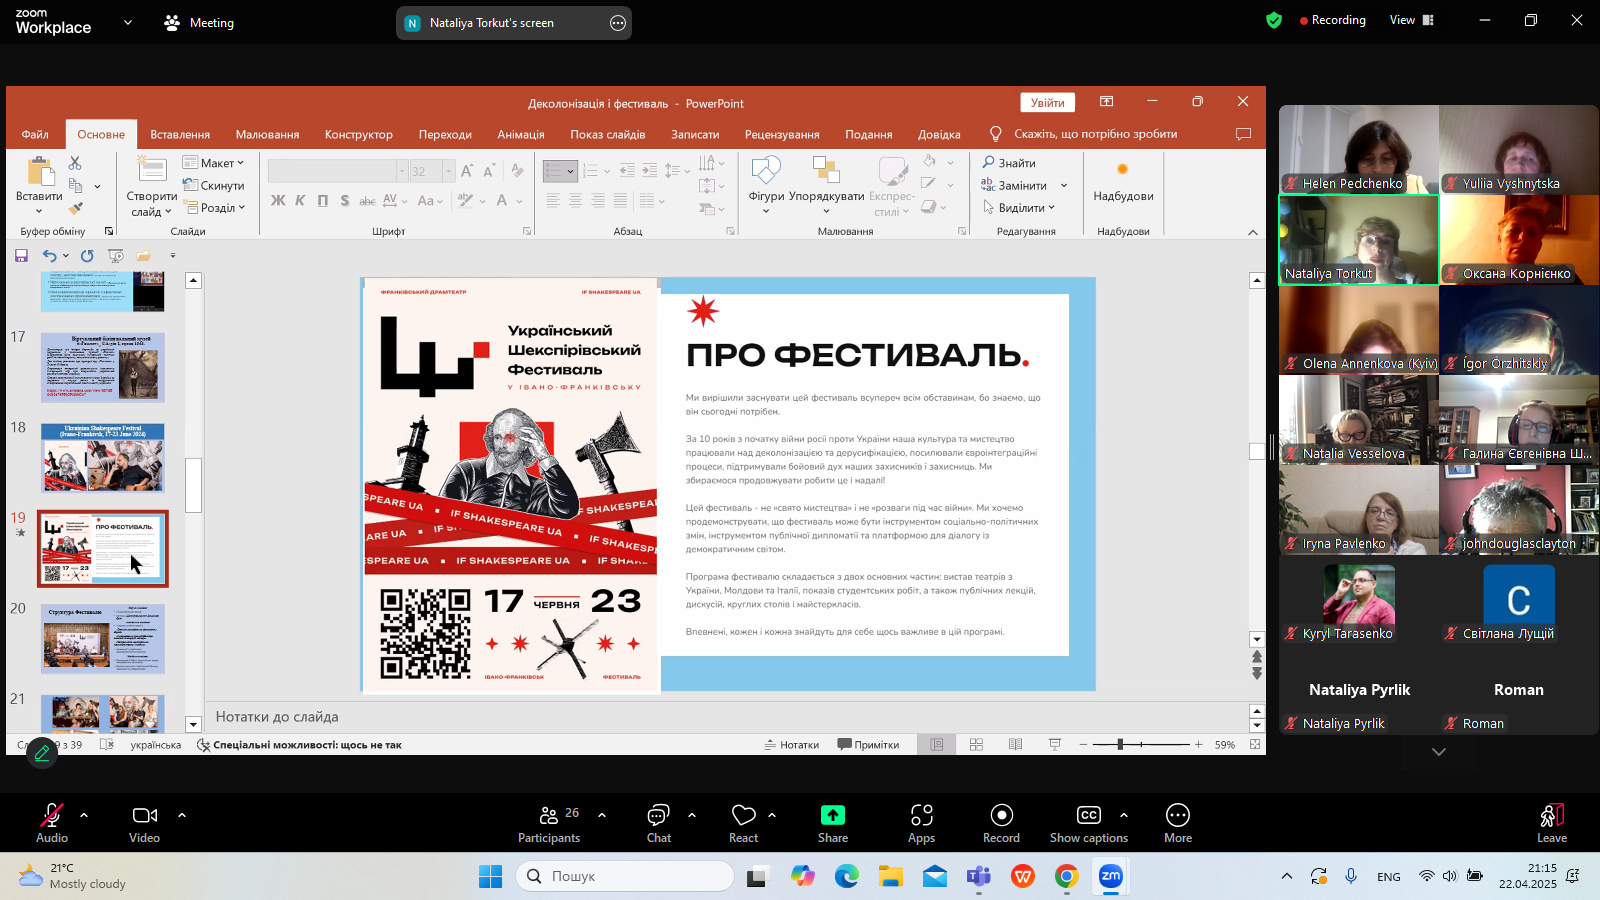The image size is (1600, 900).
Task: Click the Нотатки button in status bar
Action: pyautogui.click(x=792, y=745)
